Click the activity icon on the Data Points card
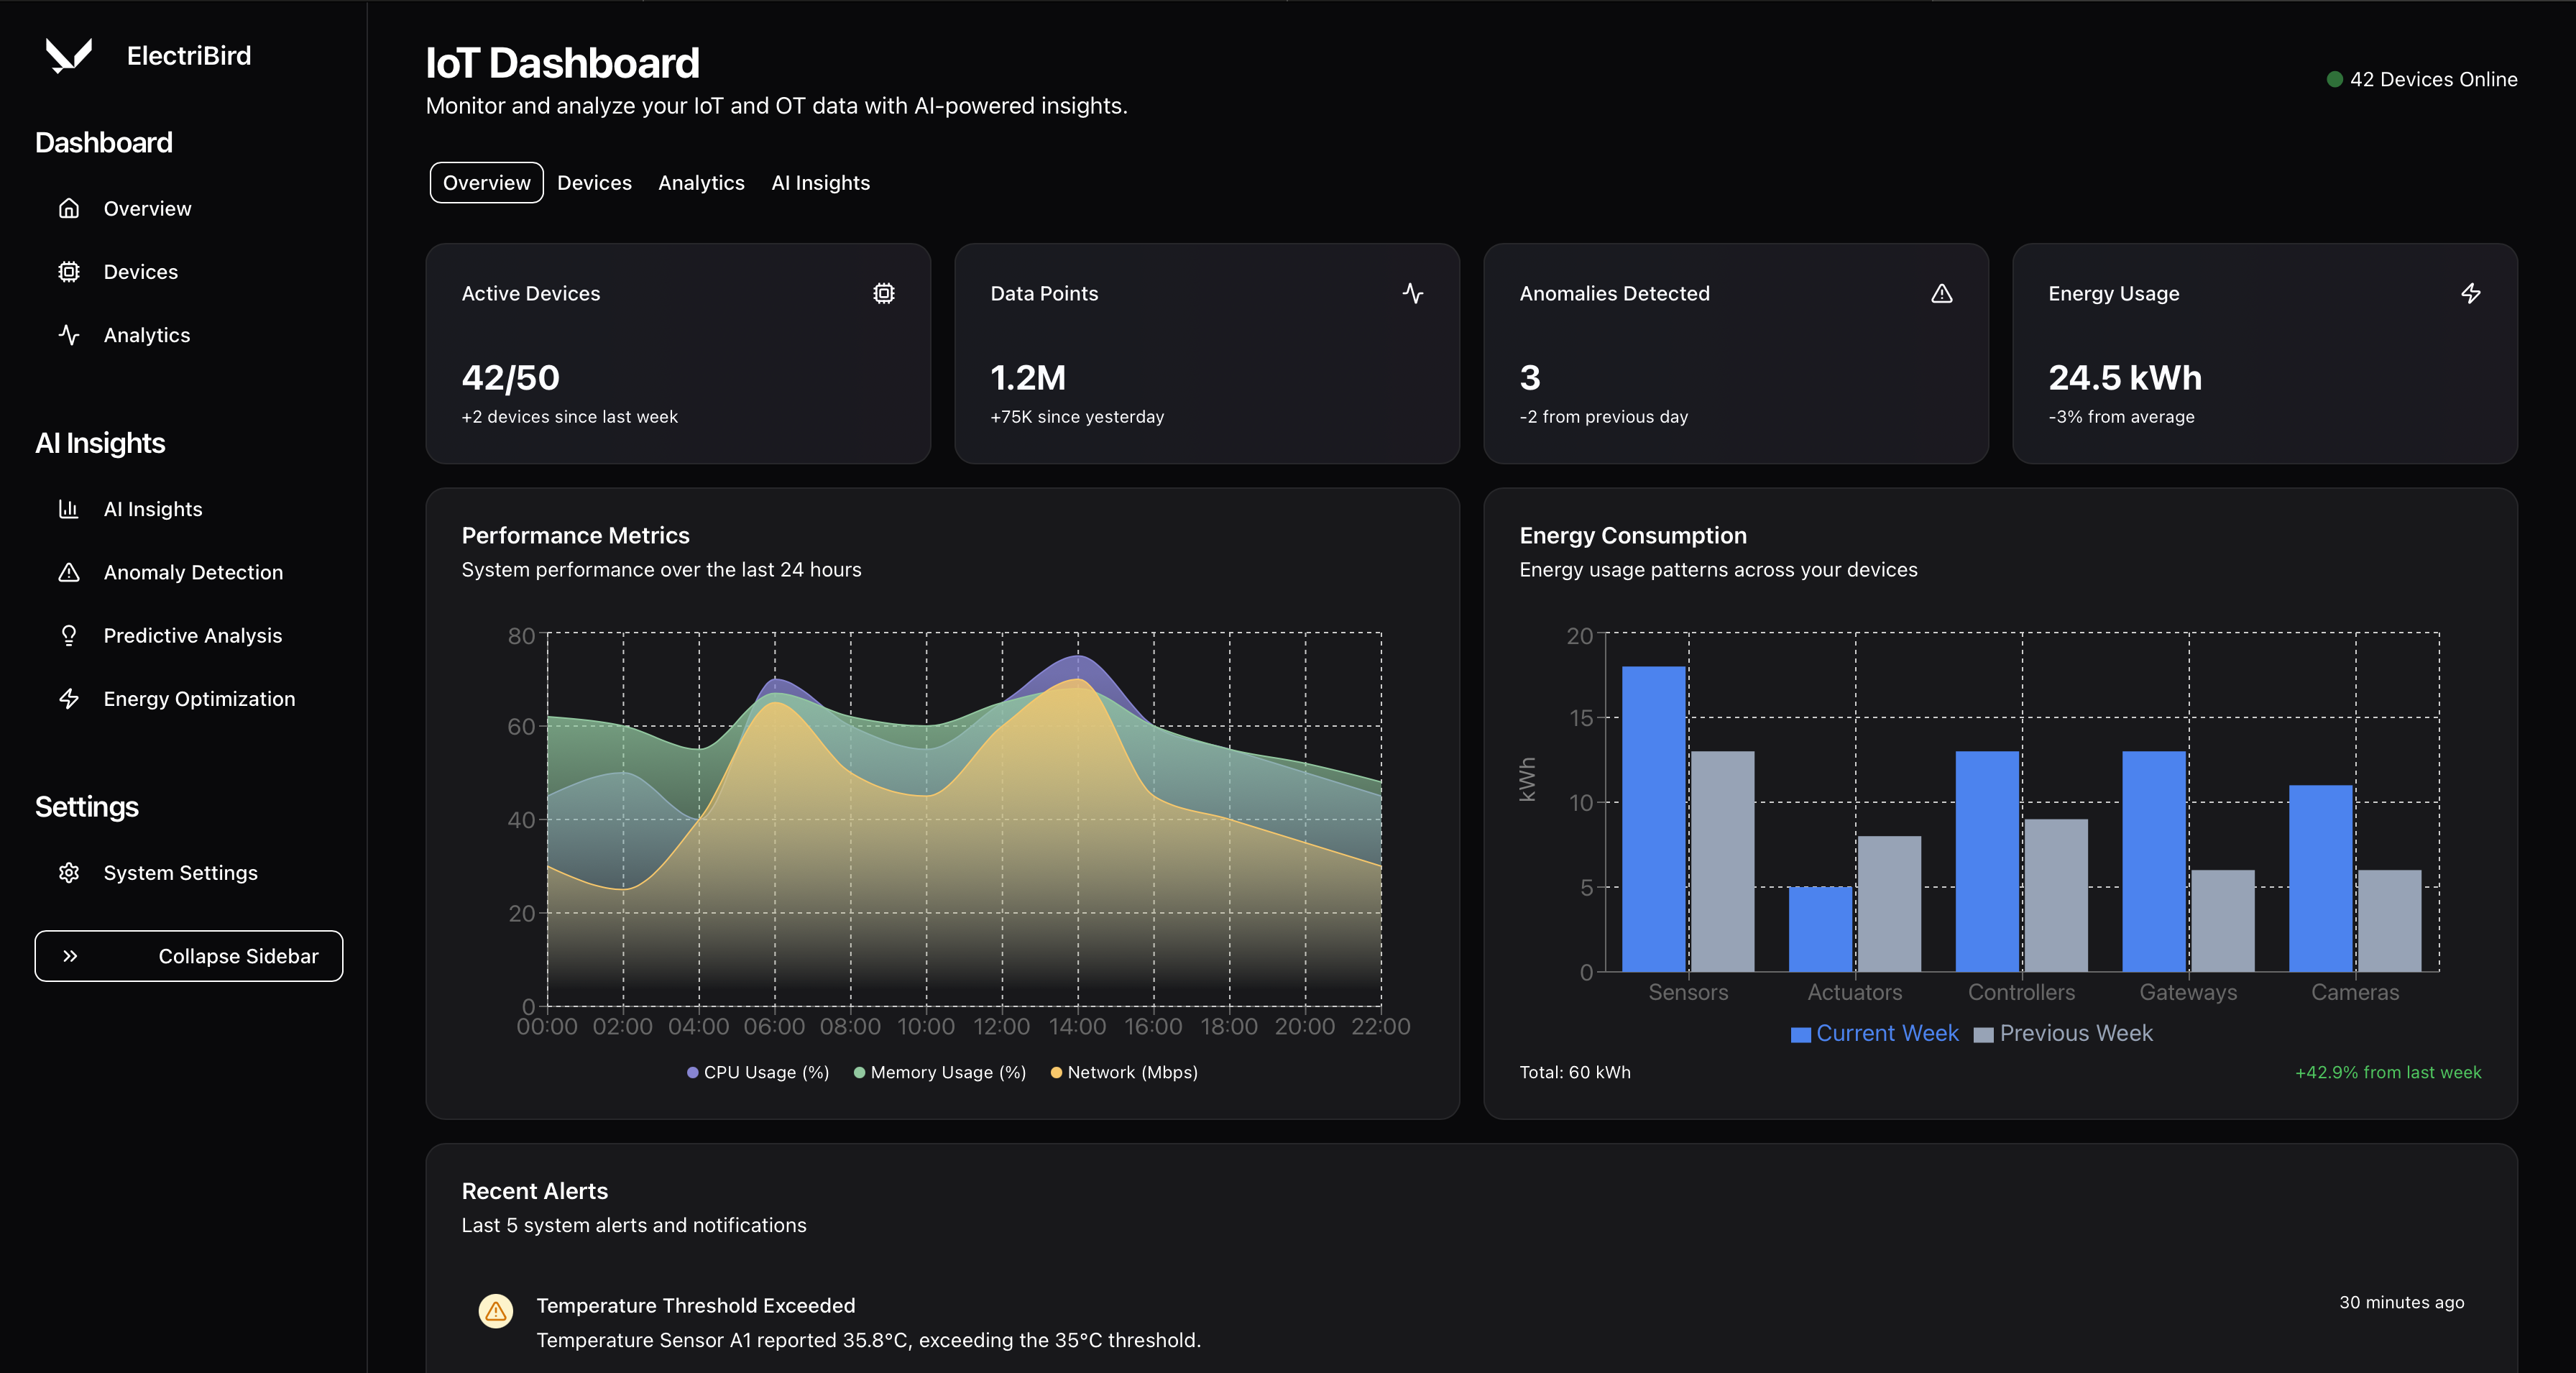Screen dimensions: 2576x1373 (1413, 293)
